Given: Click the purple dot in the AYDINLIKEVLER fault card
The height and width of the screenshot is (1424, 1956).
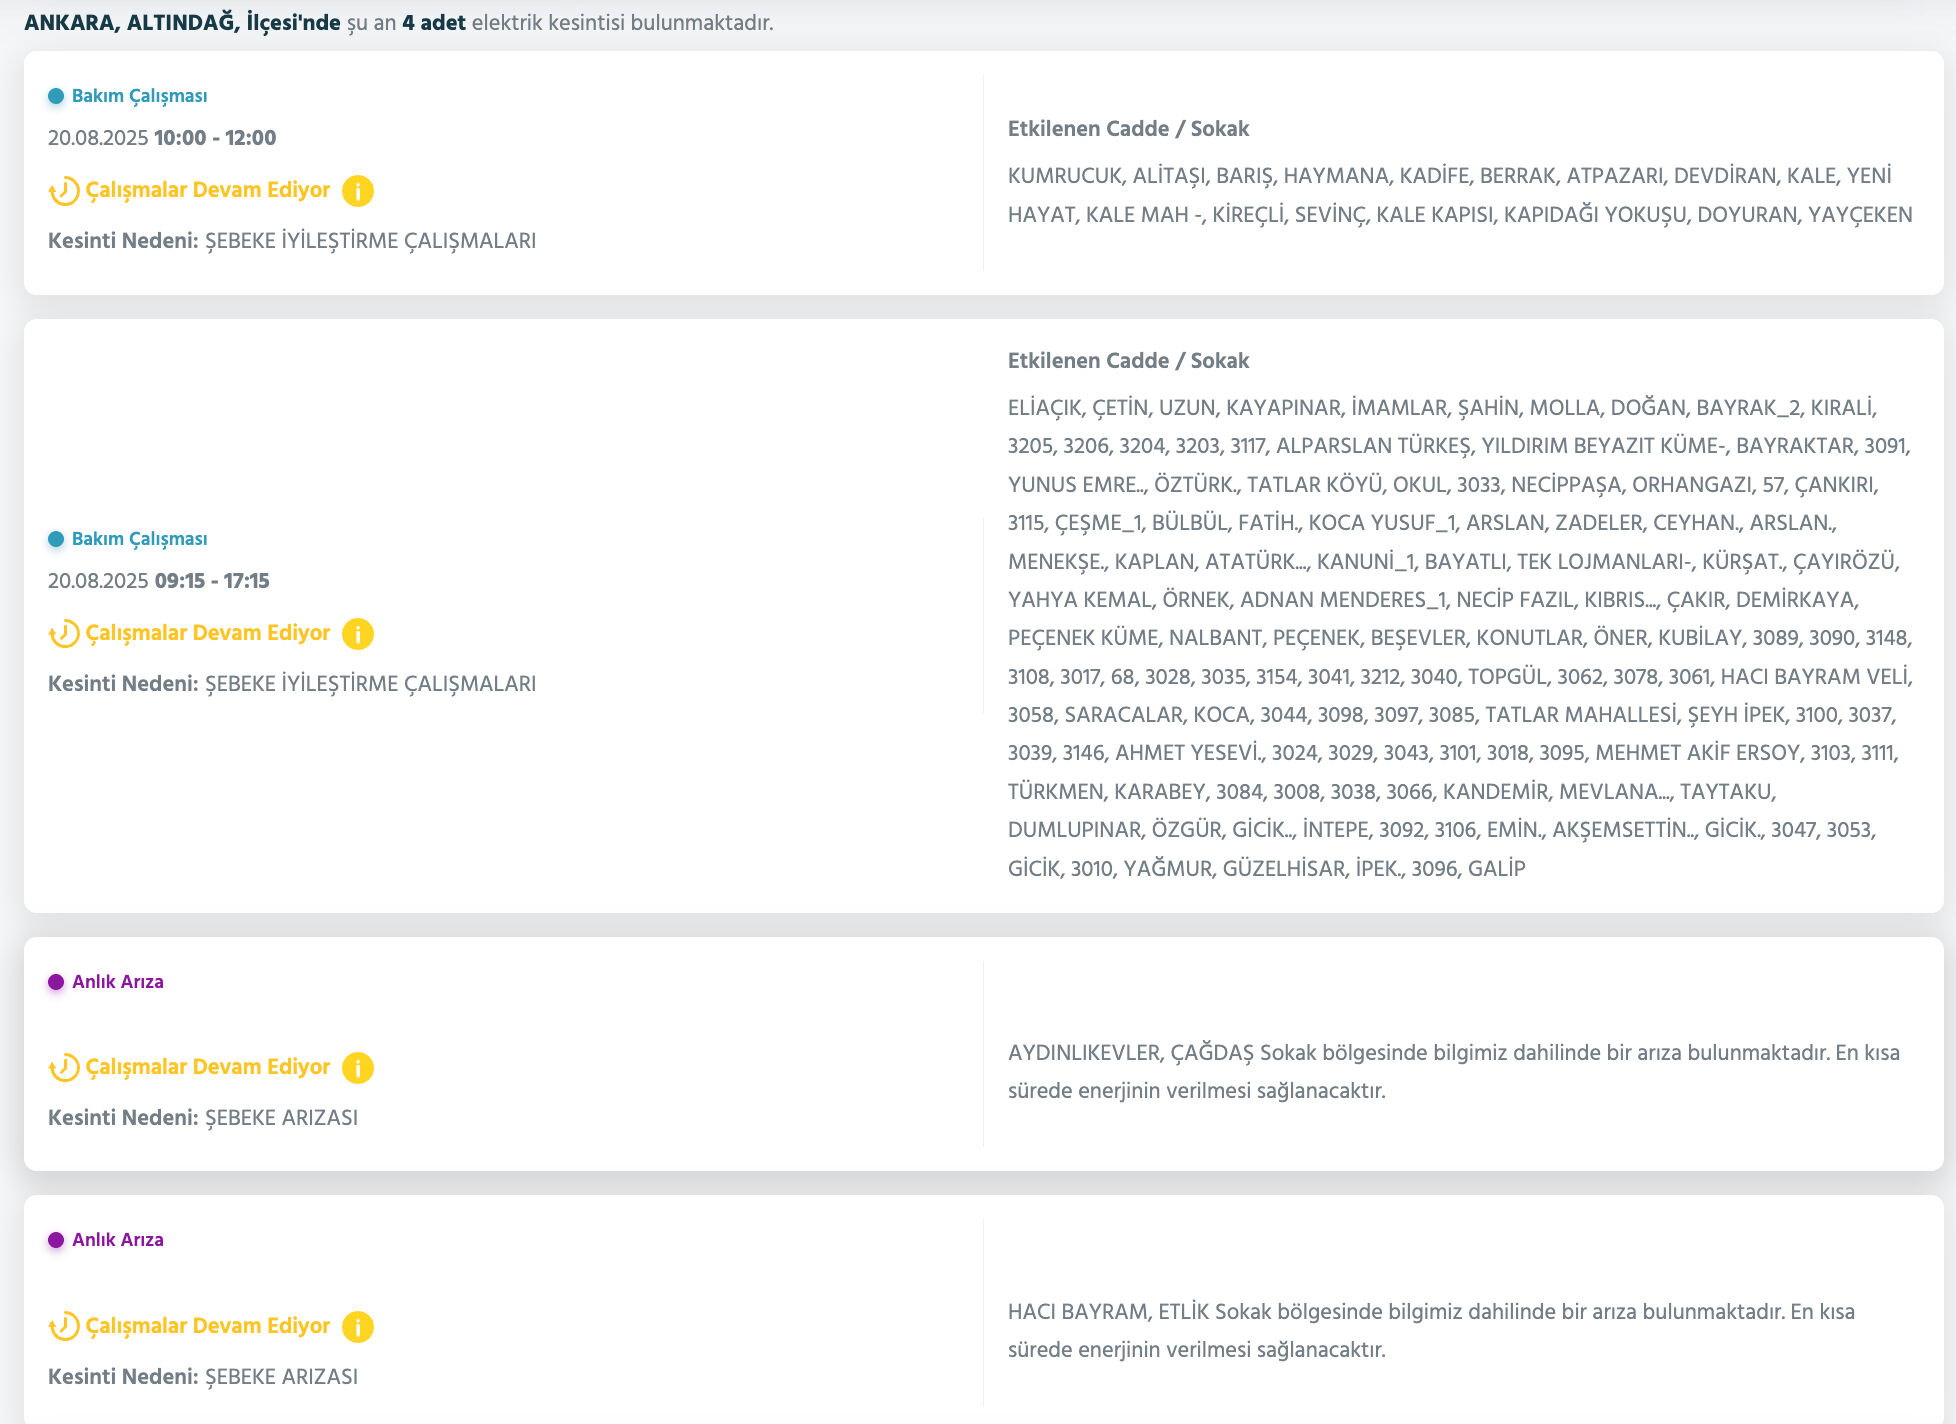Looking at the screenshot, I should 56,982.
